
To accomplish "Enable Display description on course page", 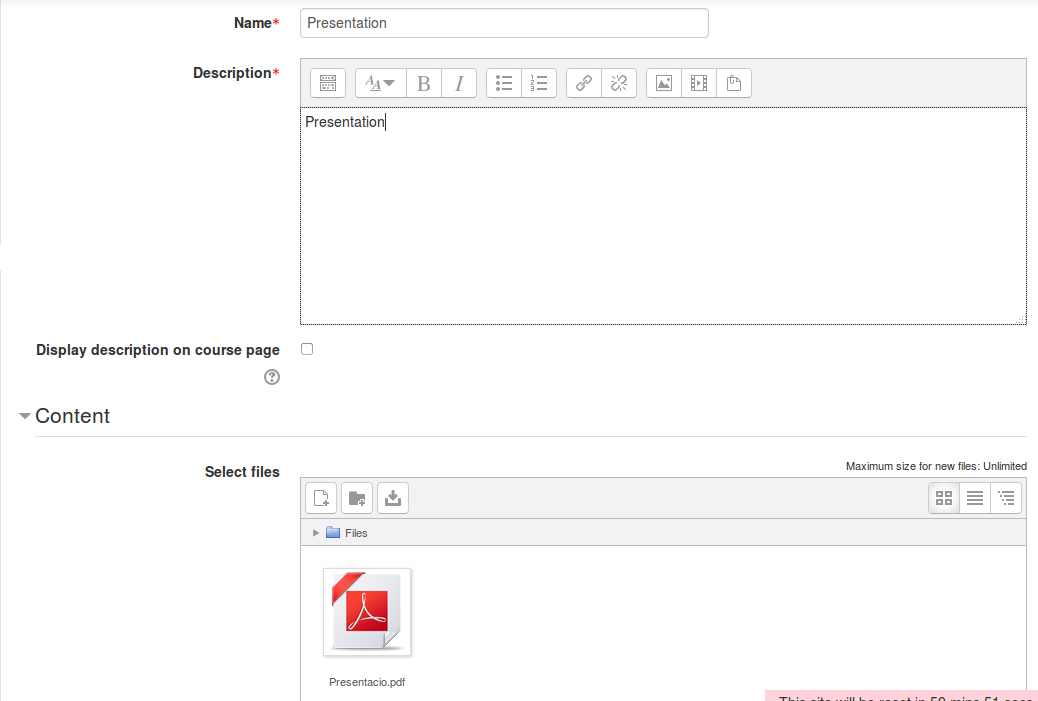I will (x=307, y=349).
